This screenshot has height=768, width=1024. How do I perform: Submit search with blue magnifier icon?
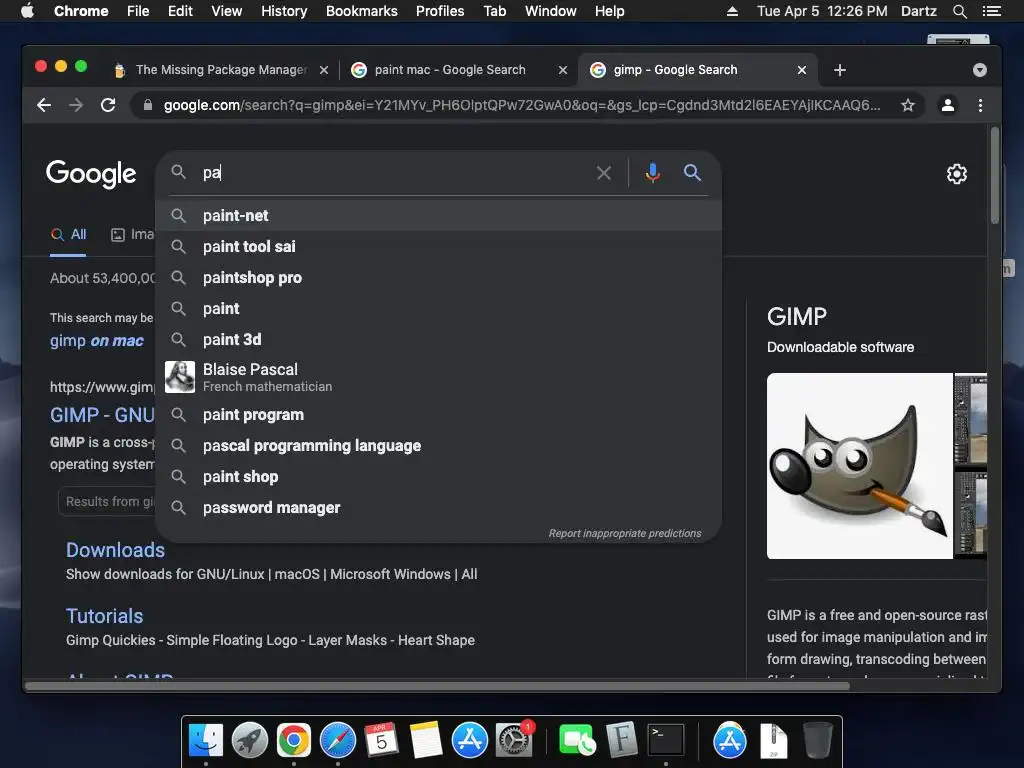click(692, 172)
